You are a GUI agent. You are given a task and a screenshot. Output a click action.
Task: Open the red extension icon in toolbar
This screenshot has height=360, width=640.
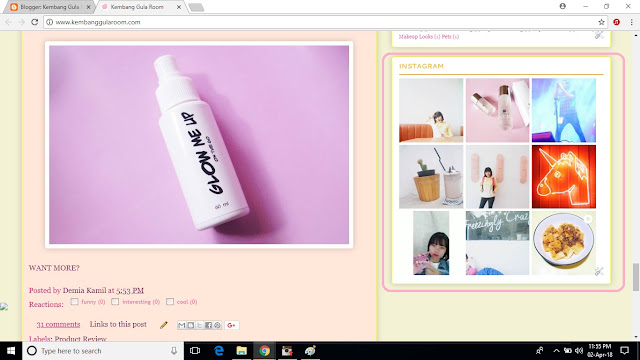pyautogui.click(x=617, y=22)
